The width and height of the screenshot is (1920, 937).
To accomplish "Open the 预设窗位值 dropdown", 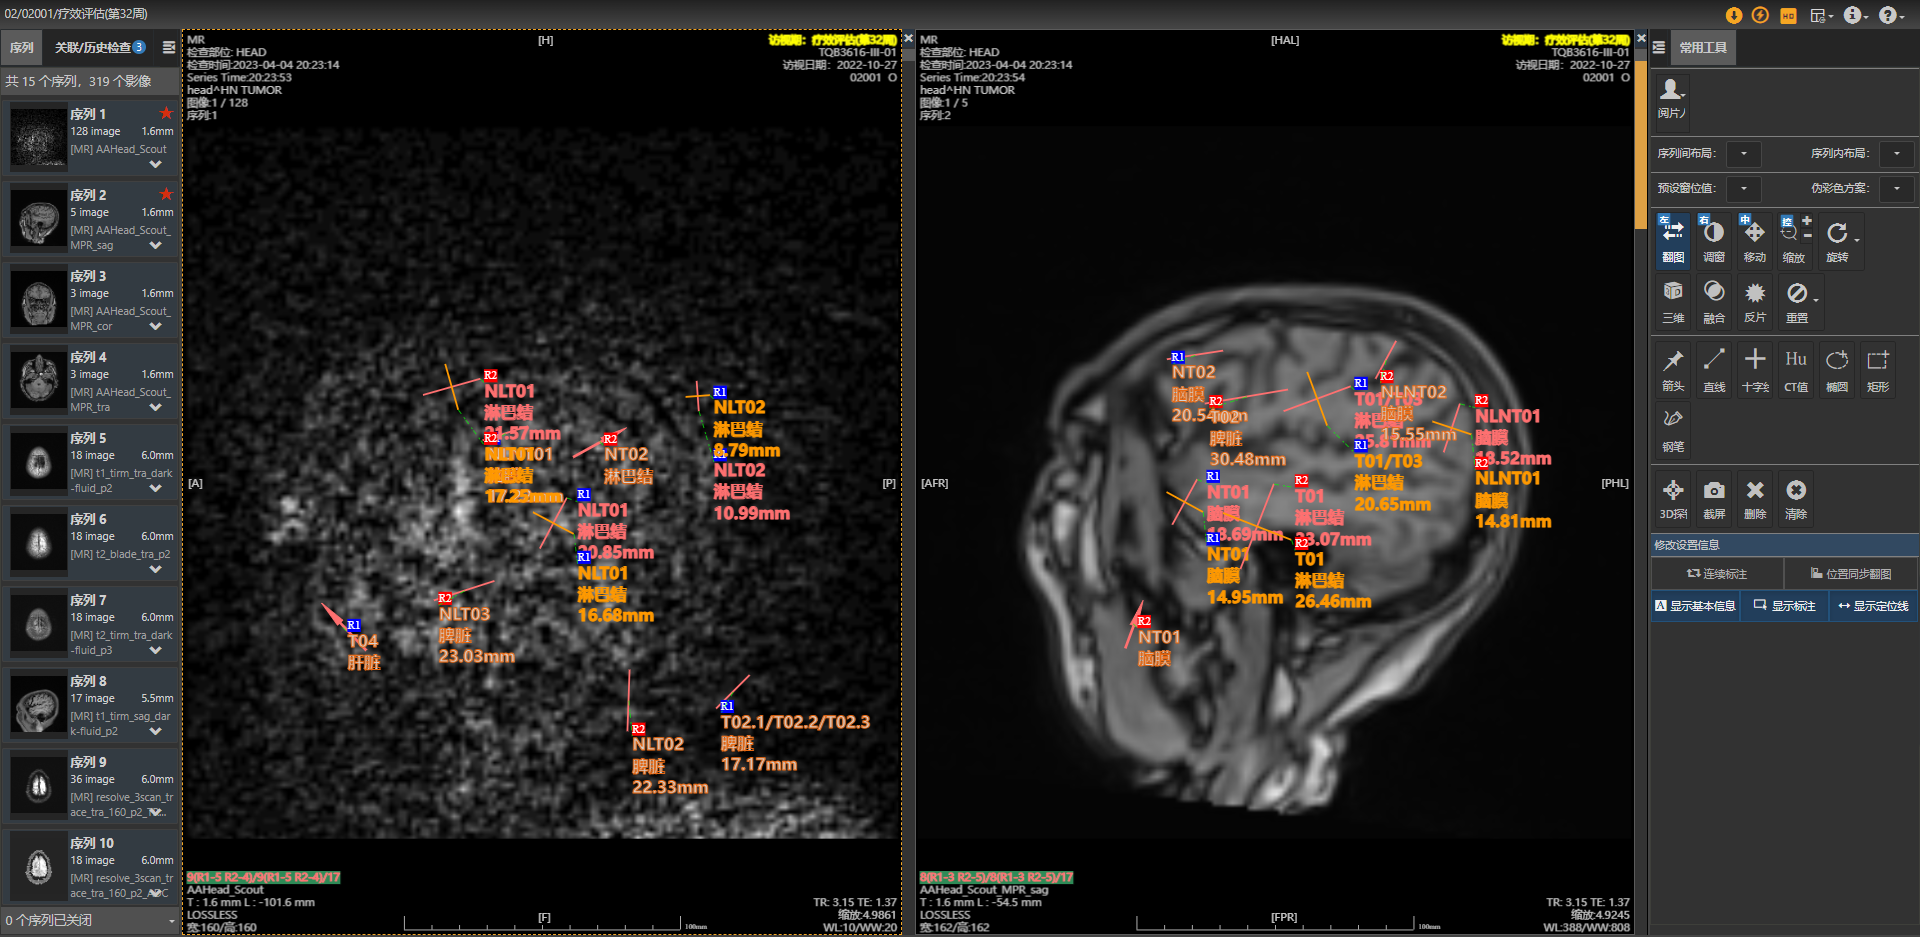I will pos(1743,188).
